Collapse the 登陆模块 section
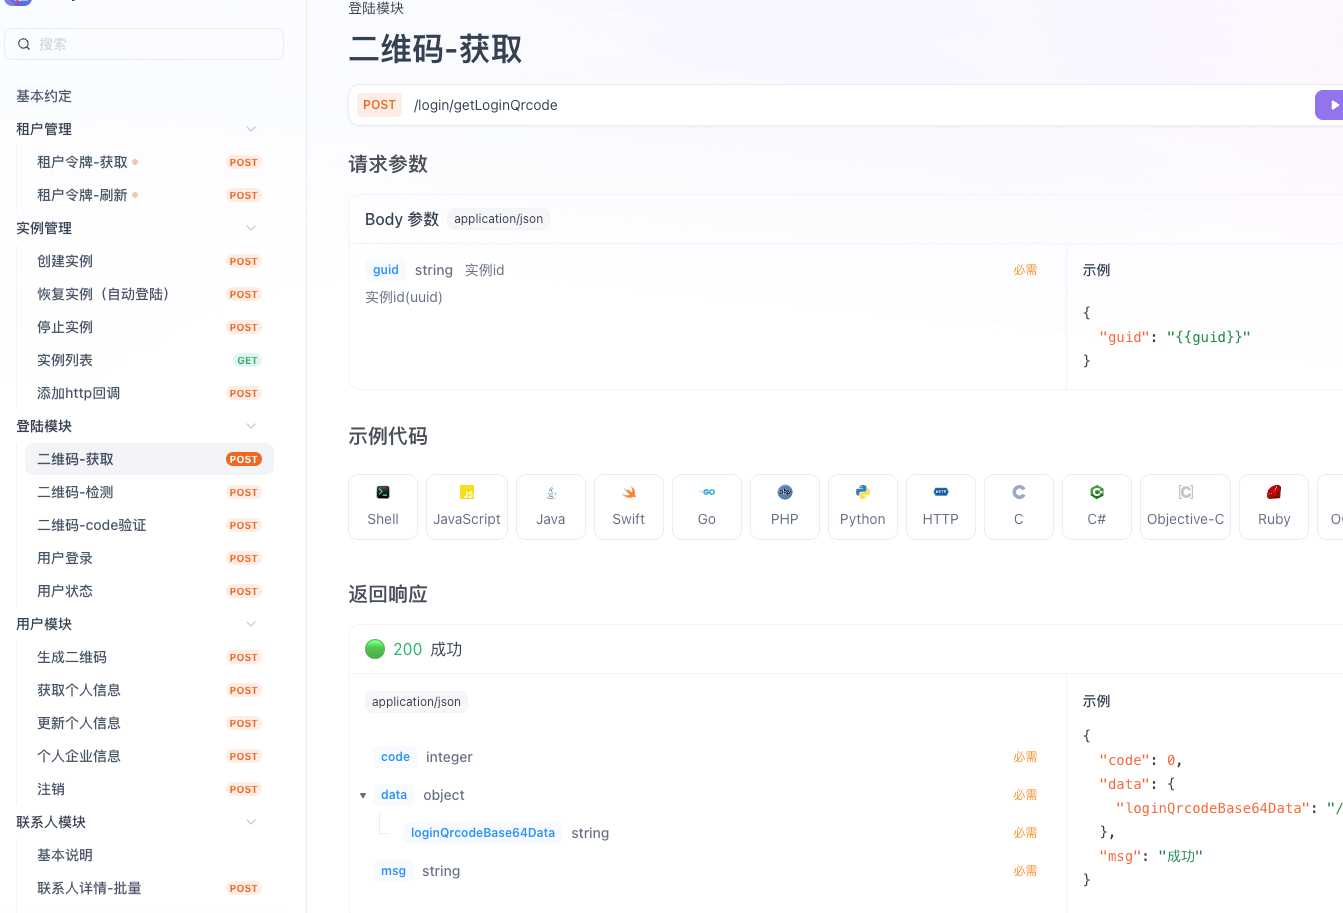This screenshot has height=913, width=1343. pyautogui.click(x=251, y=425)
